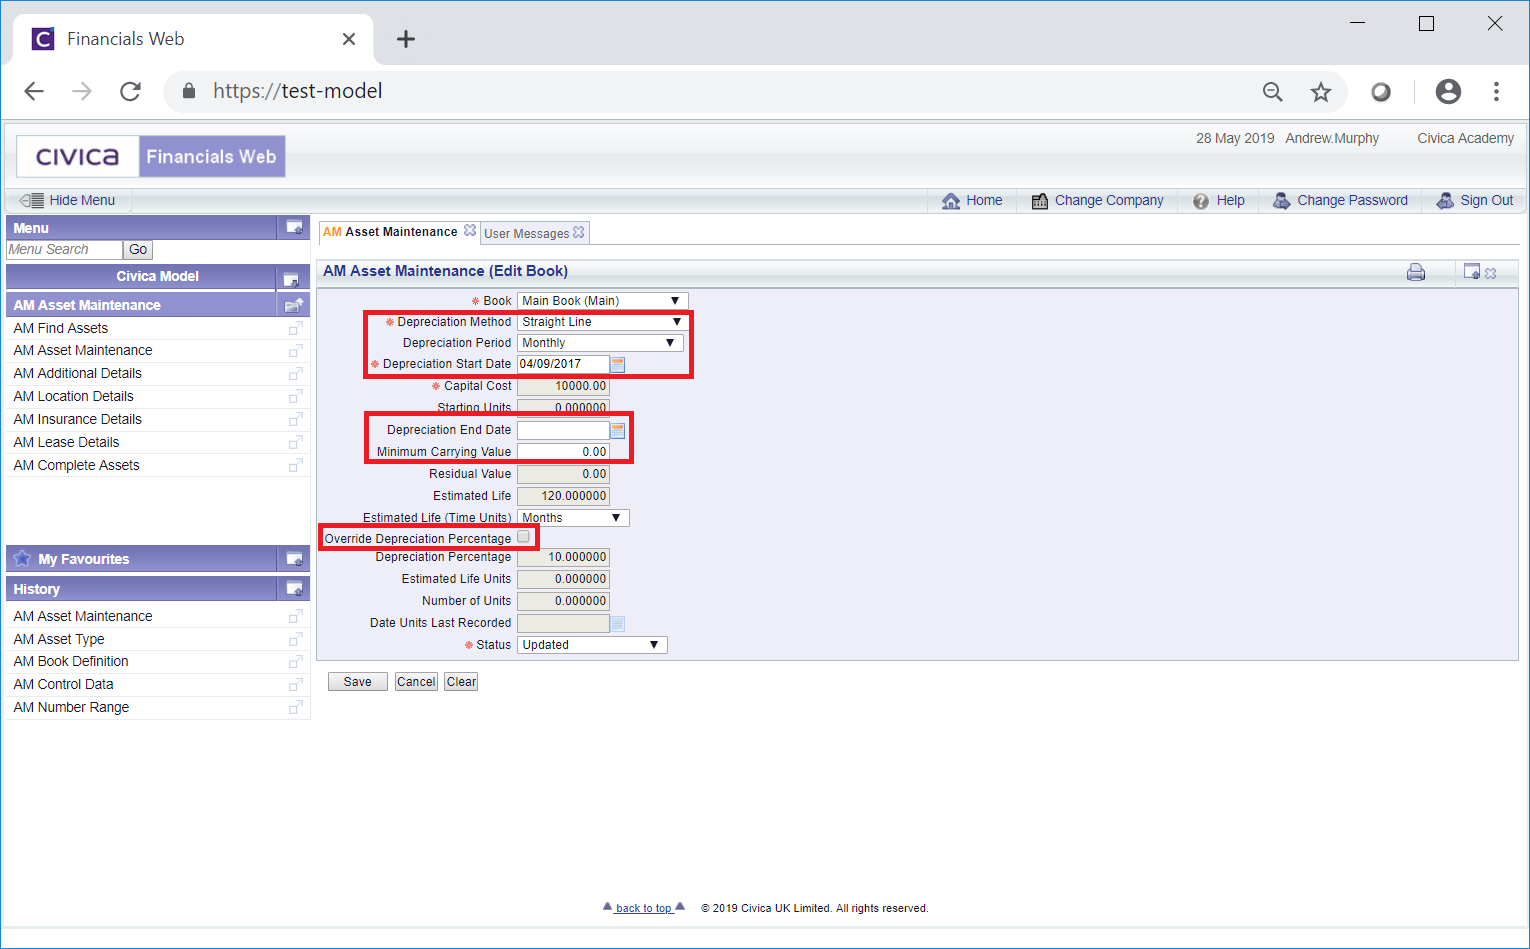Follow the back to top link
1530x949 pixels.
coord(644,908)
